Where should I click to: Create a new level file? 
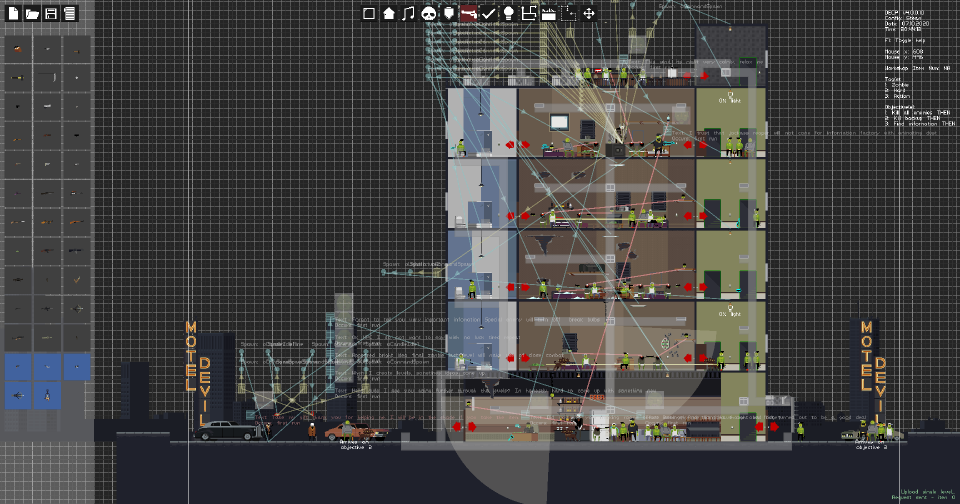[13, 13]
